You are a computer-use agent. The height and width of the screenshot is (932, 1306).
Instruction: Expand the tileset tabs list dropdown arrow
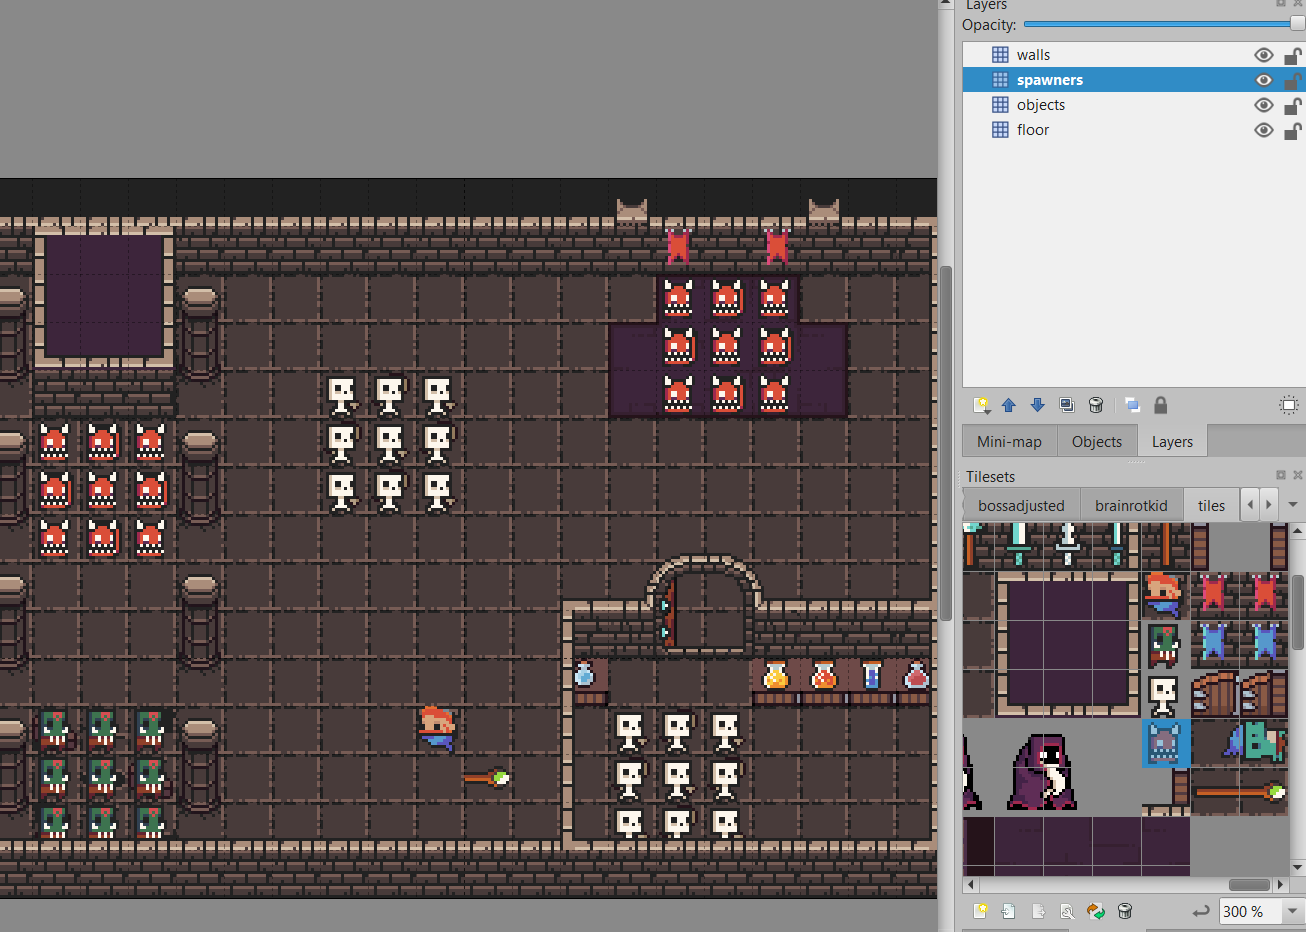[1292, 505]
